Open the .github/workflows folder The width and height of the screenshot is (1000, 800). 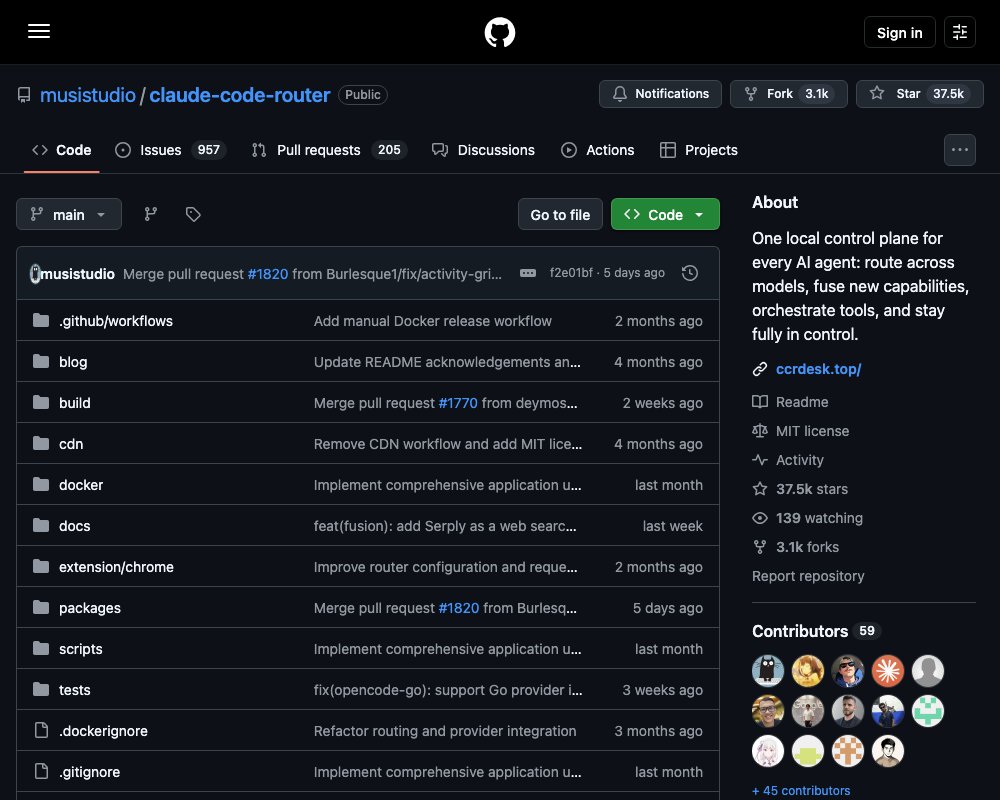click(115, 321)
